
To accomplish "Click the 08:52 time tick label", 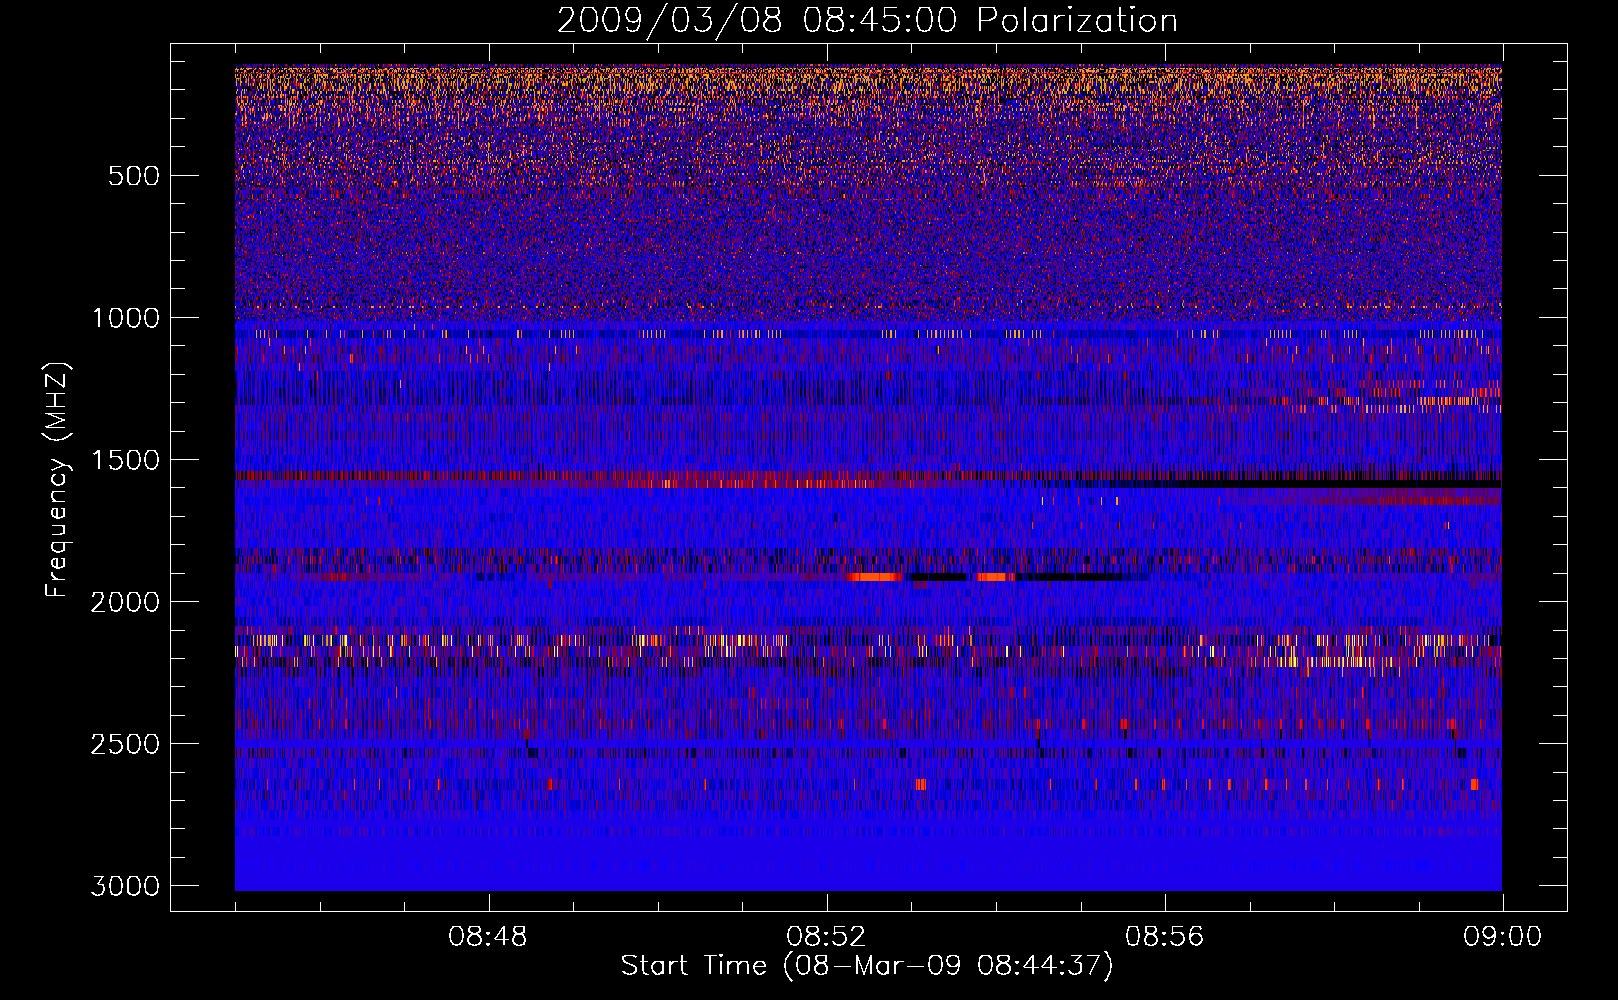I will tap(826, 937).
